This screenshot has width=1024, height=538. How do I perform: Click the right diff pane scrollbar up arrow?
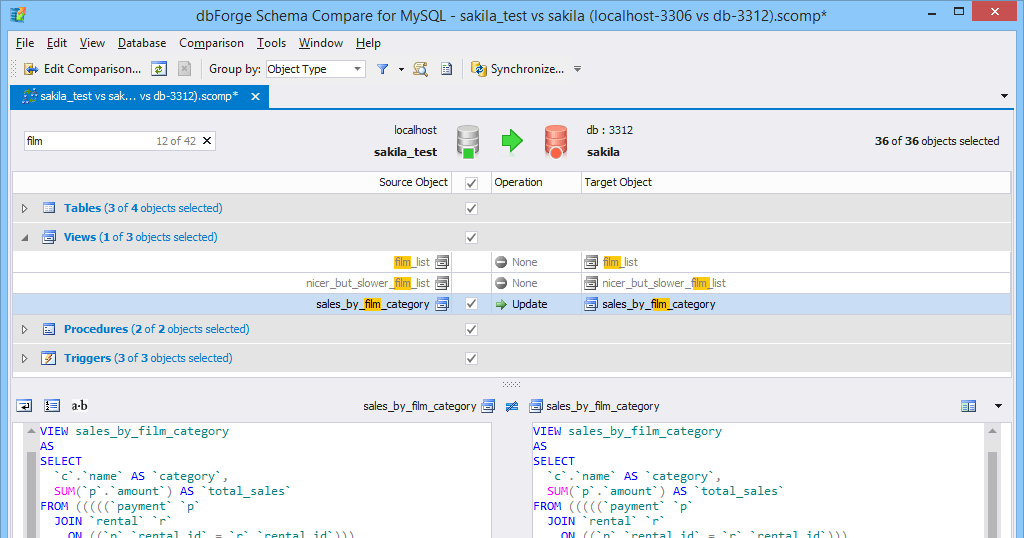(993, 431)
